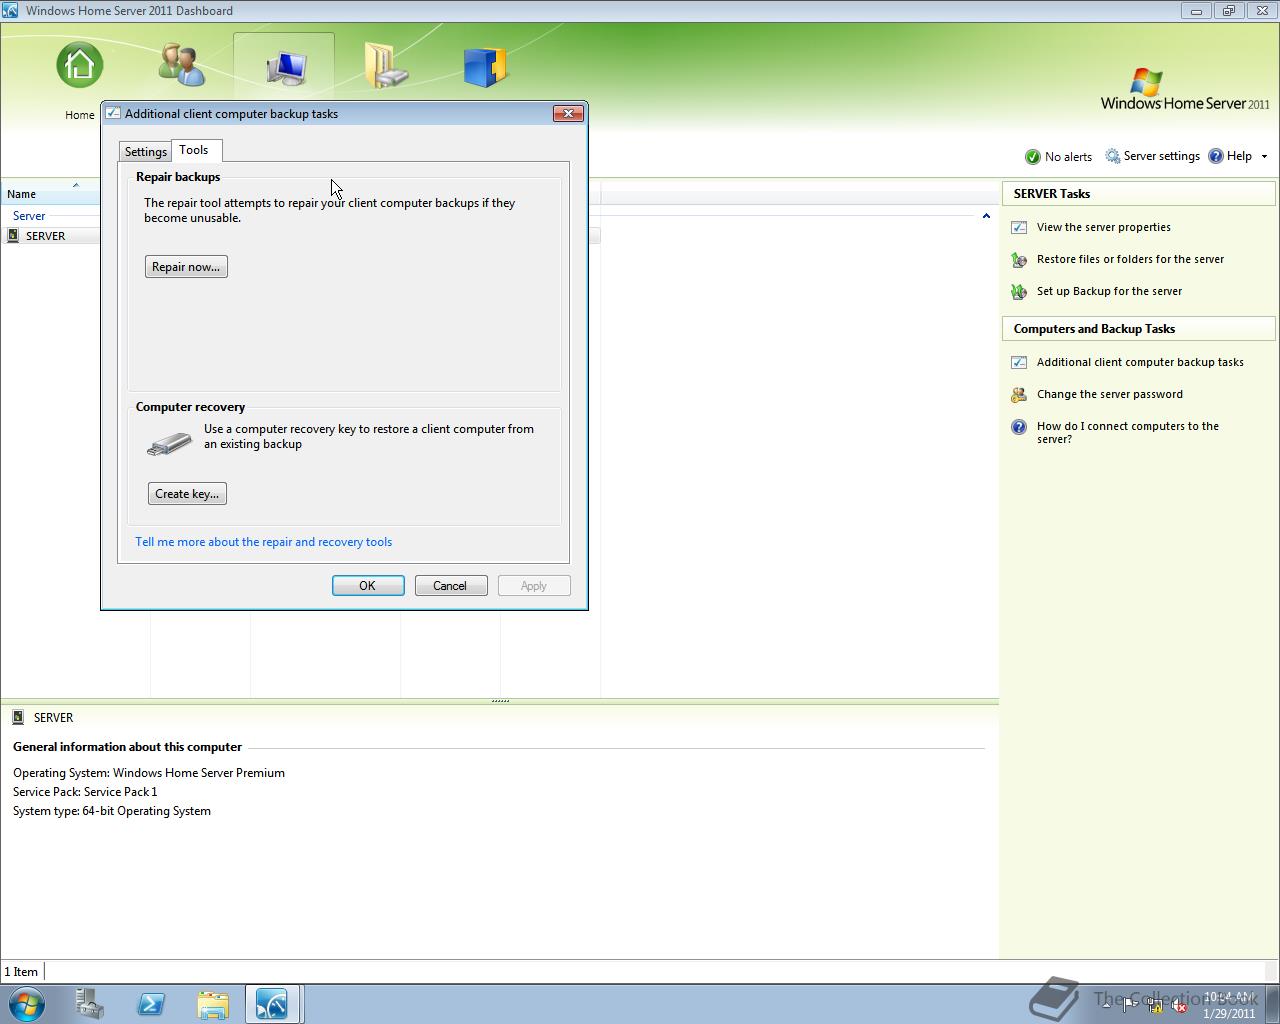
Task: Click the Change server password icon
Action: click(x=1019, y=394)
